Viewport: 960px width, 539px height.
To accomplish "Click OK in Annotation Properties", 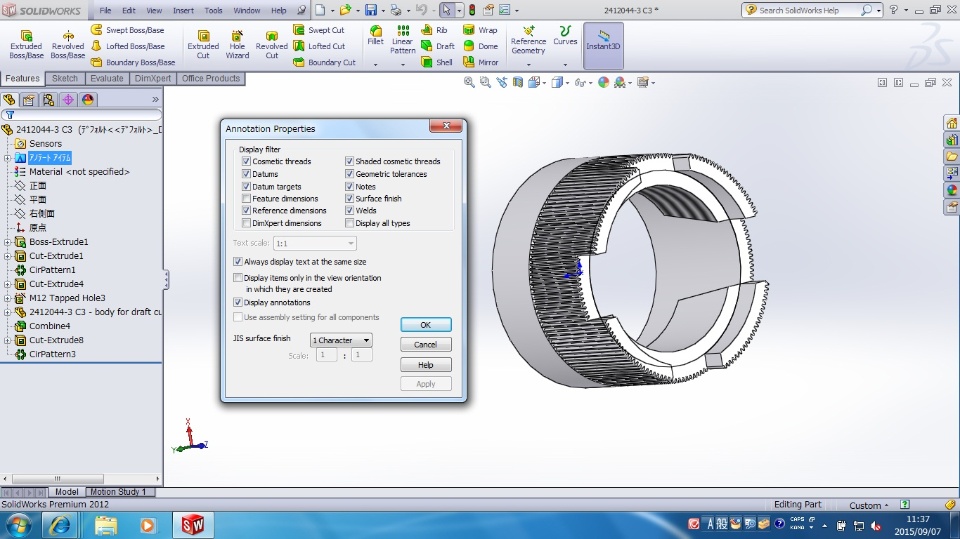I will (x=426, y=325).
